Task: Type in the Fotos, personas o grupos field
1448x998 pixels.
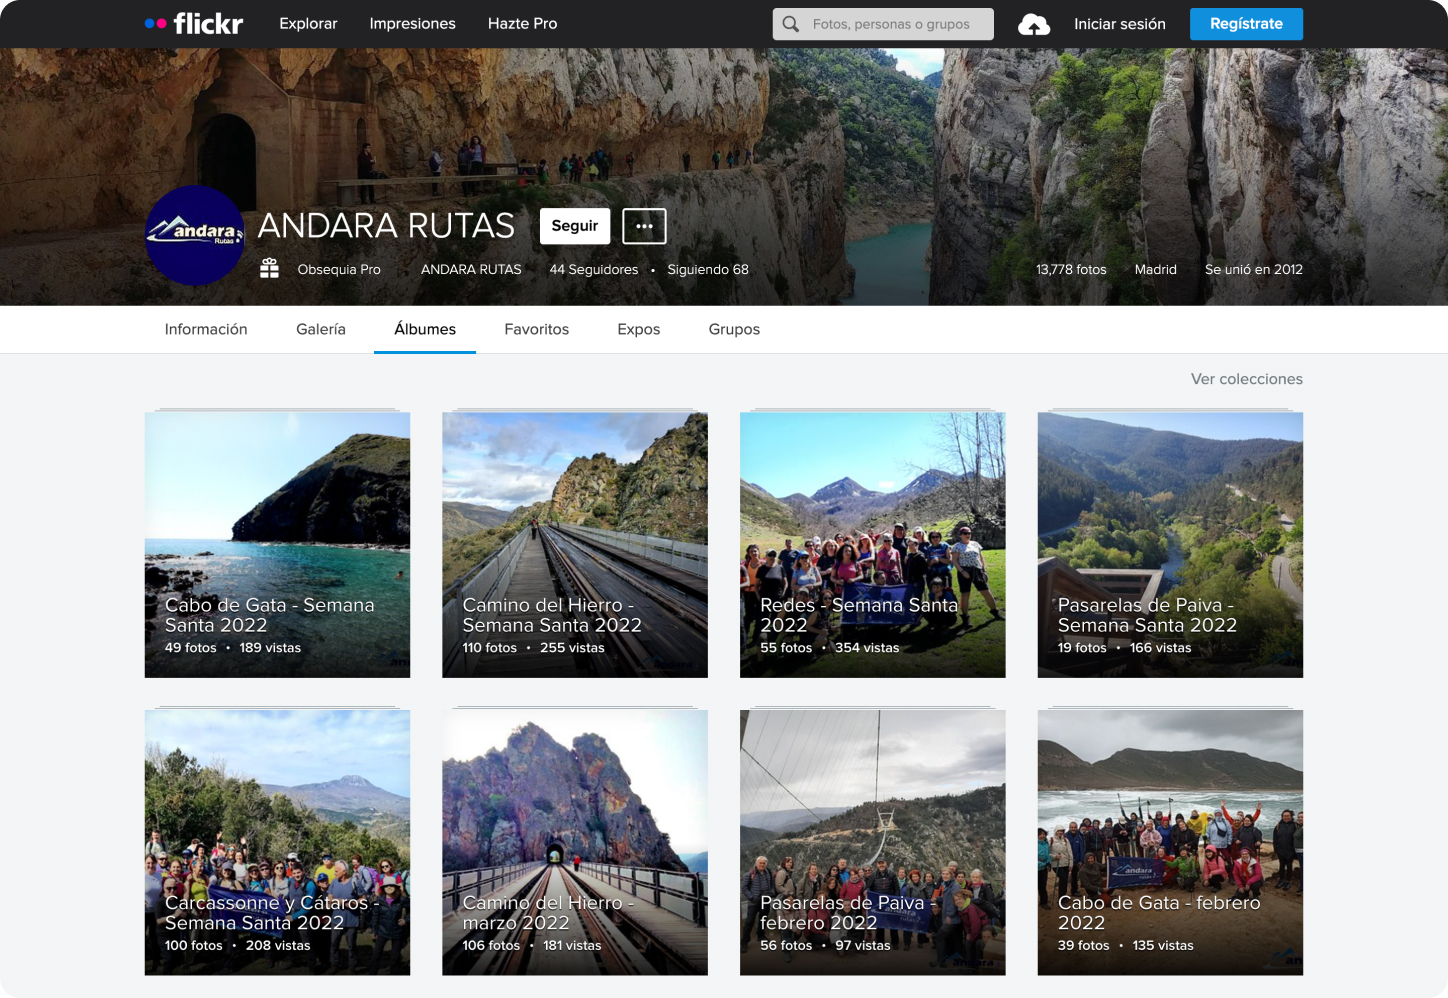Action: (x=895, y=24)
